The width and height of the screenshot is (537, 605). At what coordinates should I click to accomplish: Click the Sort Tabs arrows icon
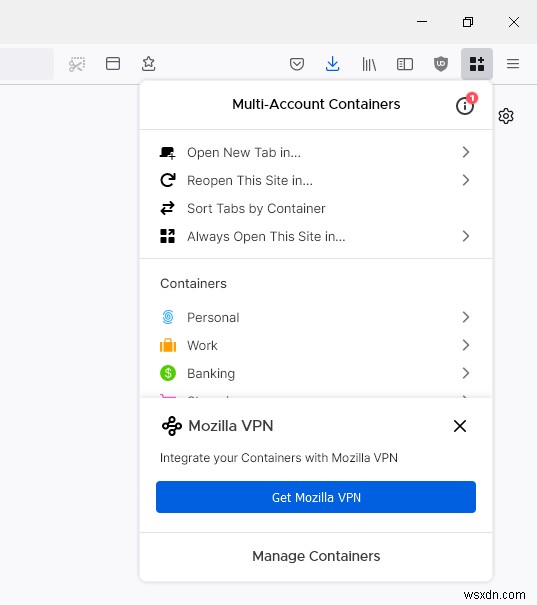[x=167, y=208]
